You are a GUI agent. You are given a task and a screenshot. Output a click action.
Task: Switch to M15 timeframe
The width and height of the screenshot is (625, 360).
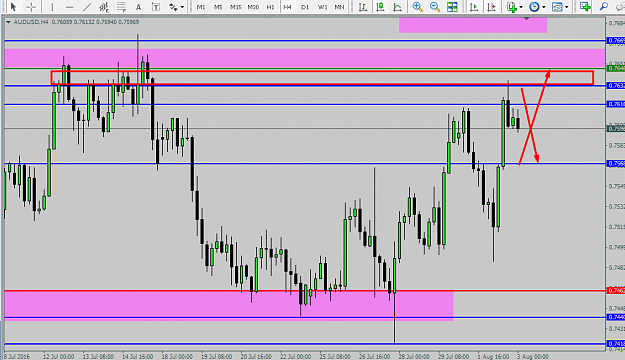pos(236,7)
